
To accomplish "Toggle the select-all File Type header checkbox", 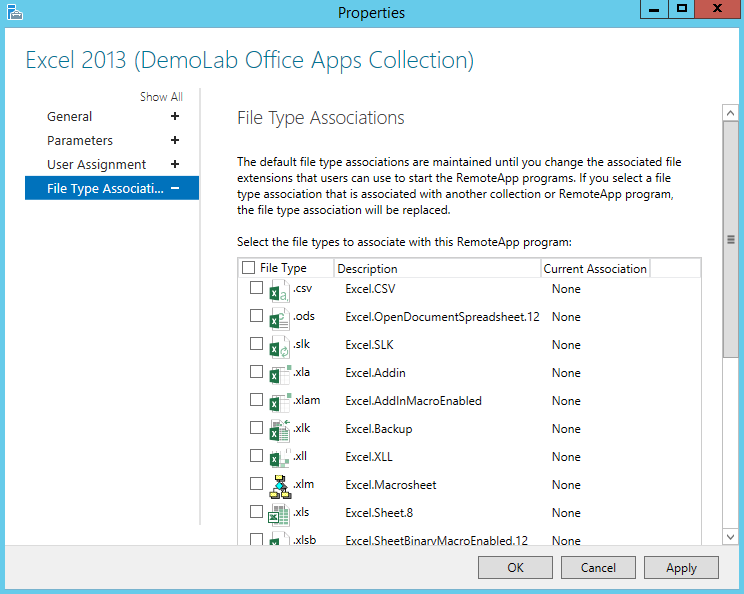I will [249, 268].
